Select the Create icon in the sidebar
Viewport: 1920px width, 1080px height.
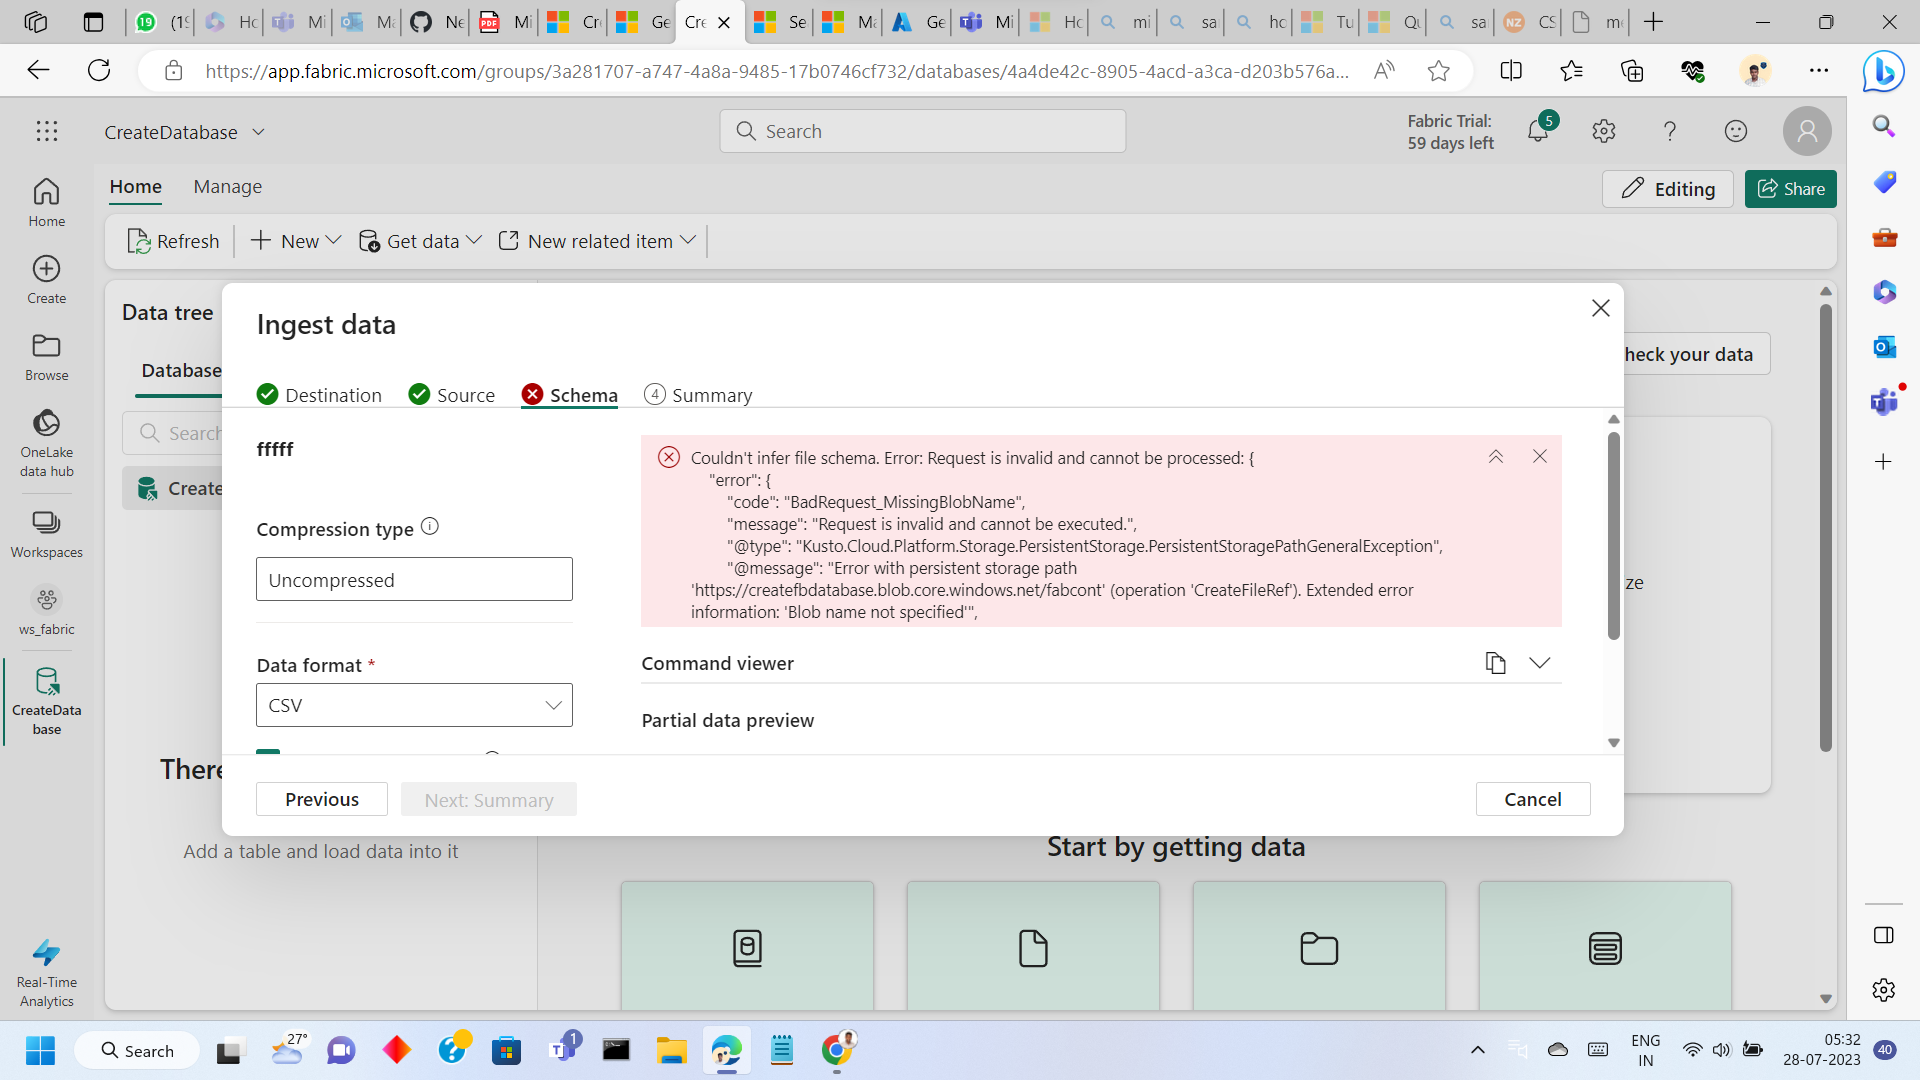click(46, 278)
